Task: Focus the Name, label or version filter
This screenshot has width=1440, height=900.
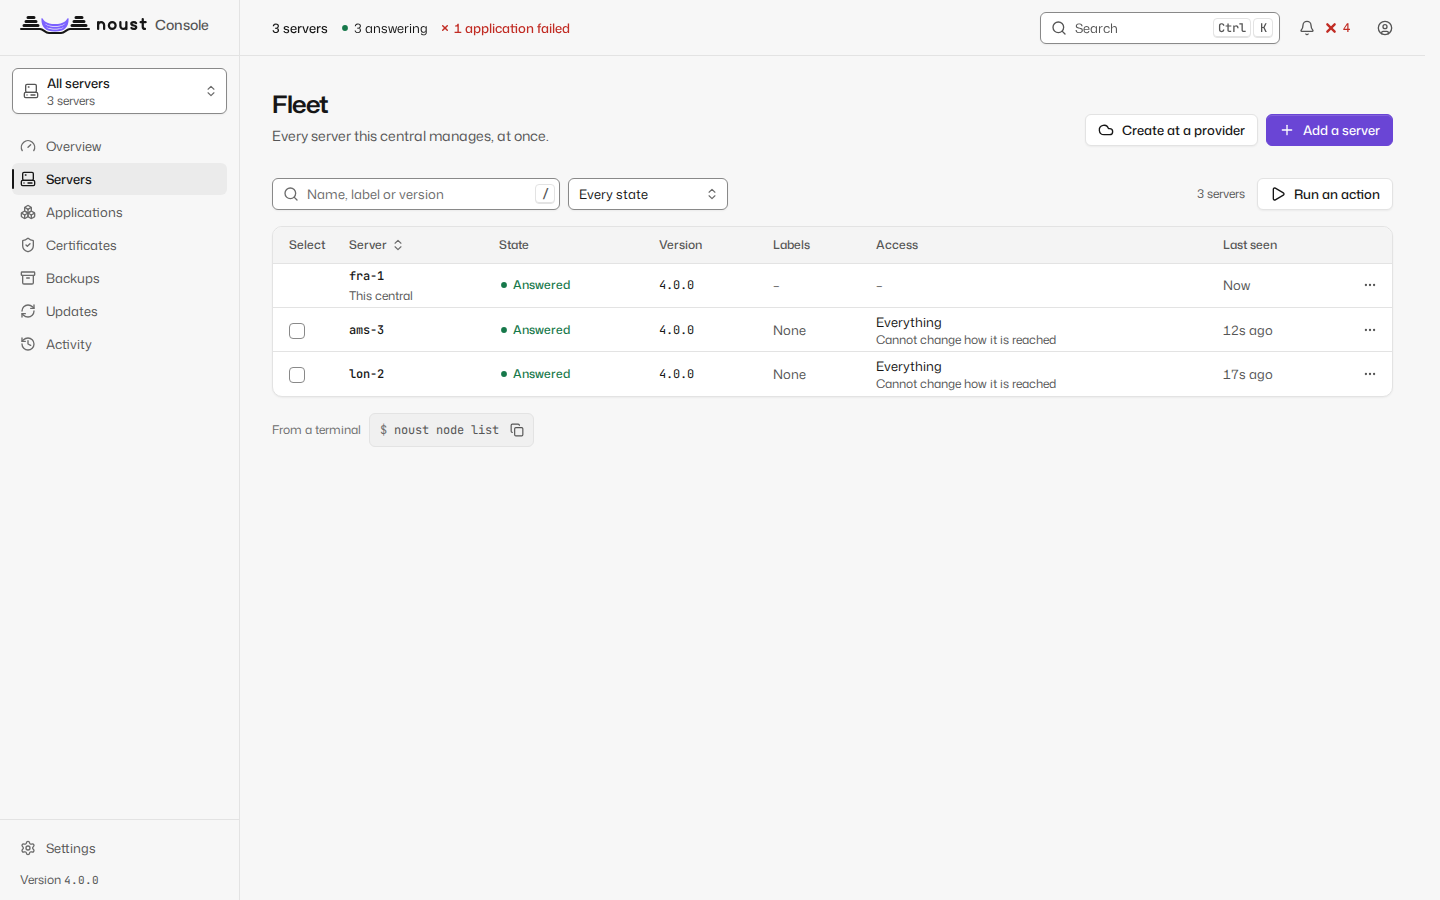Action: (x=416, y=194)
